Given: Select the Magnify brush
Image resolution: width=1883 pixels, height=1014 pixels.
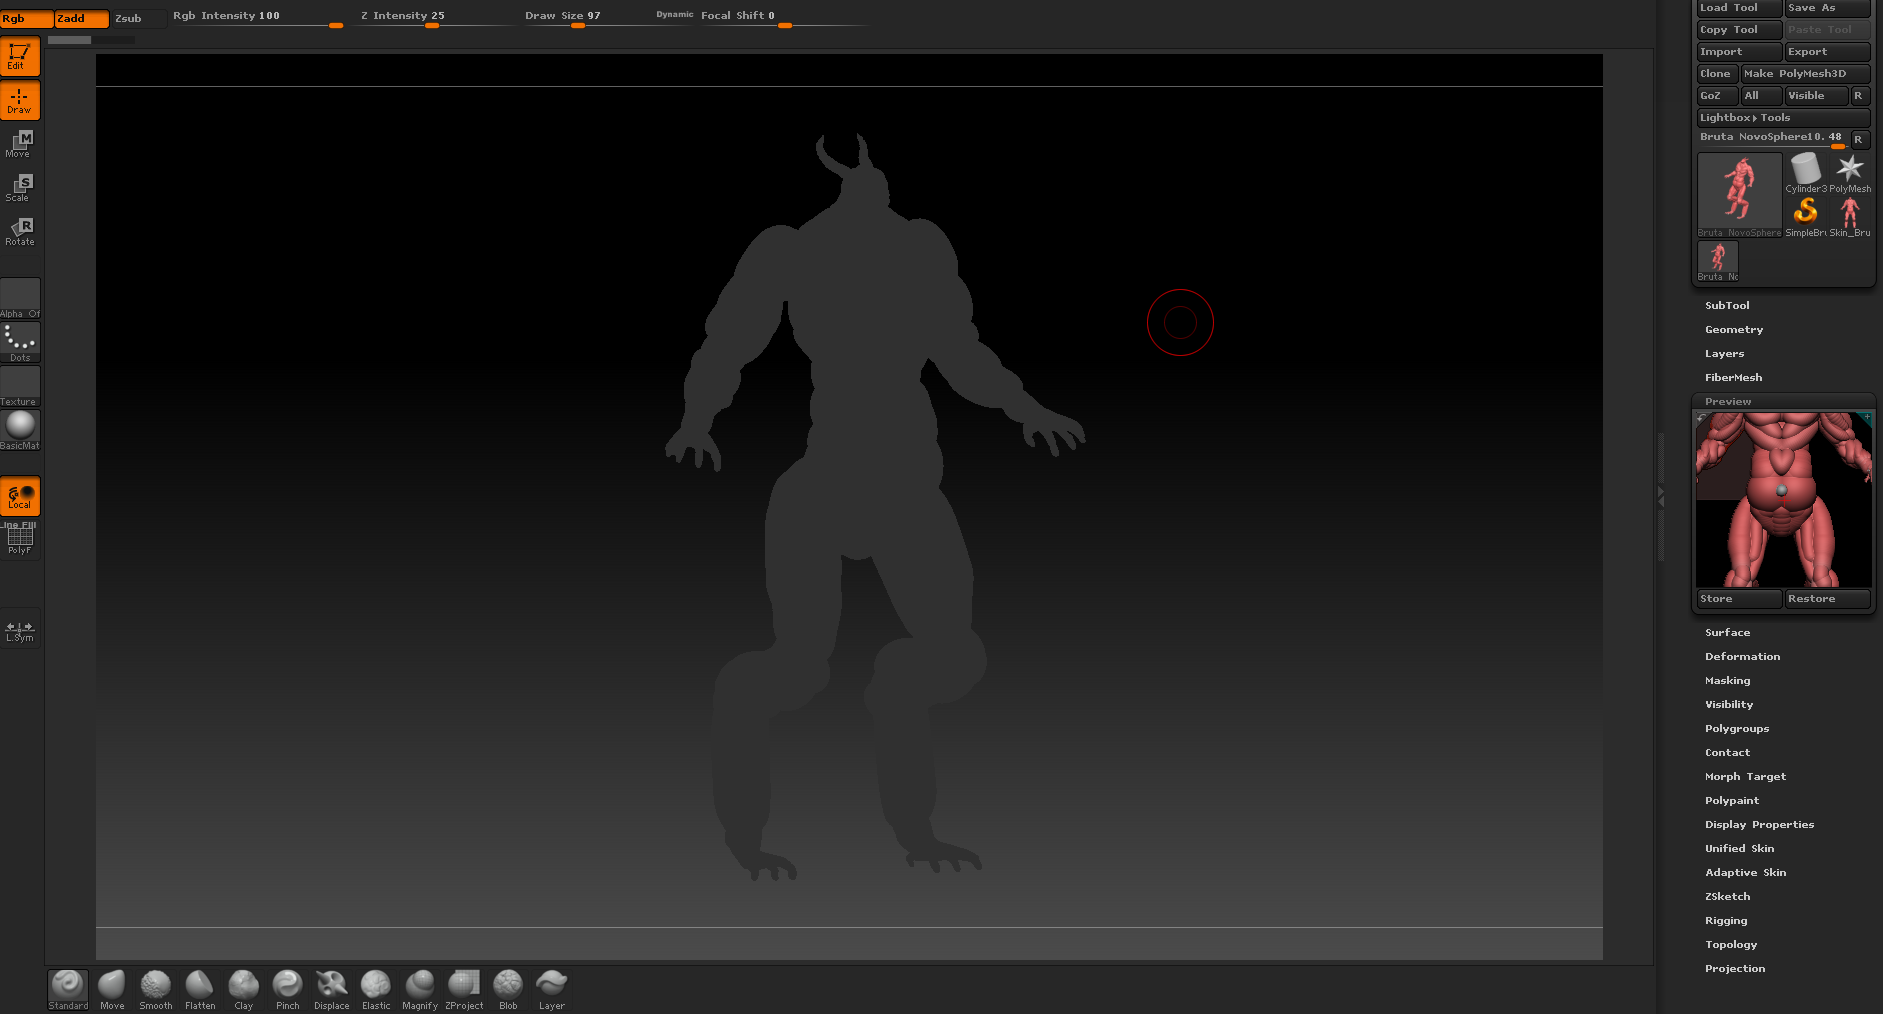Looking at the screenshot, I should pos(419,989).
